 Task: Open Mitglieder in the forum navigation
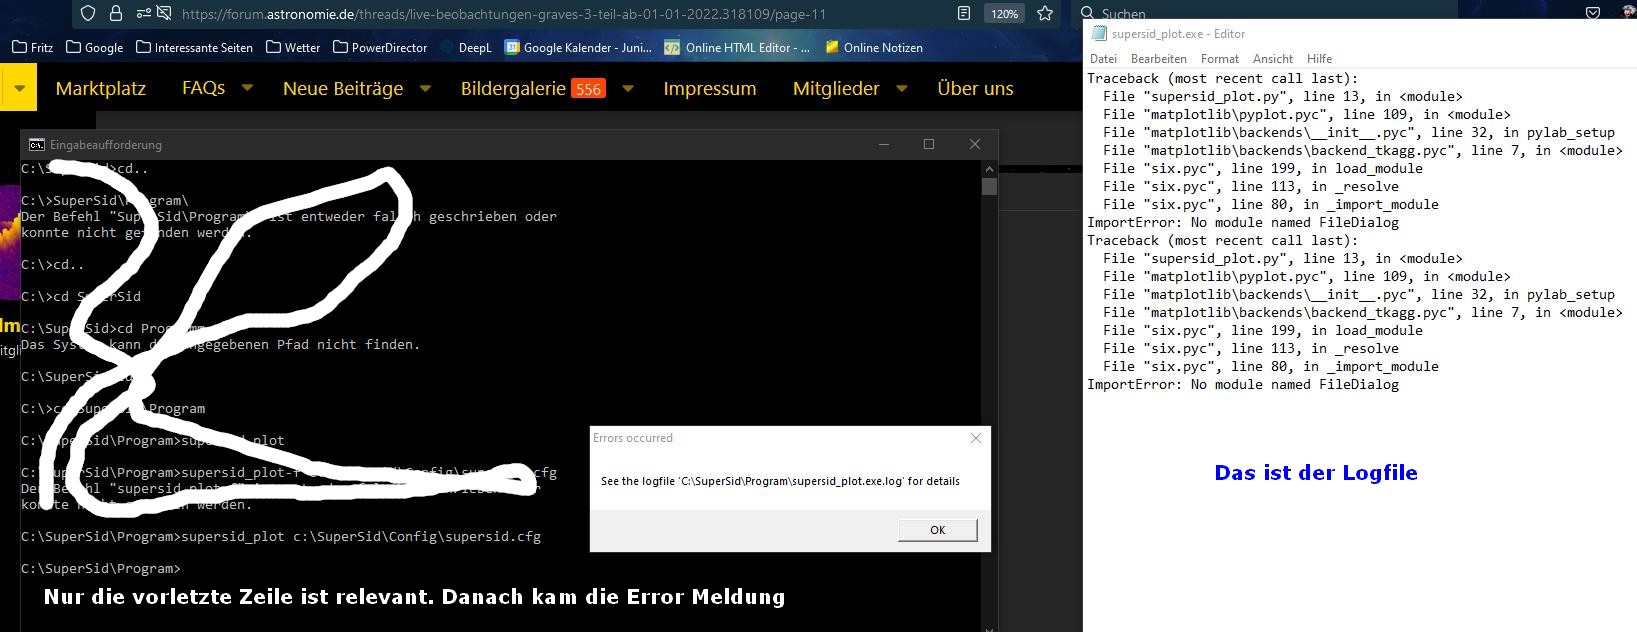coord(836,88)
